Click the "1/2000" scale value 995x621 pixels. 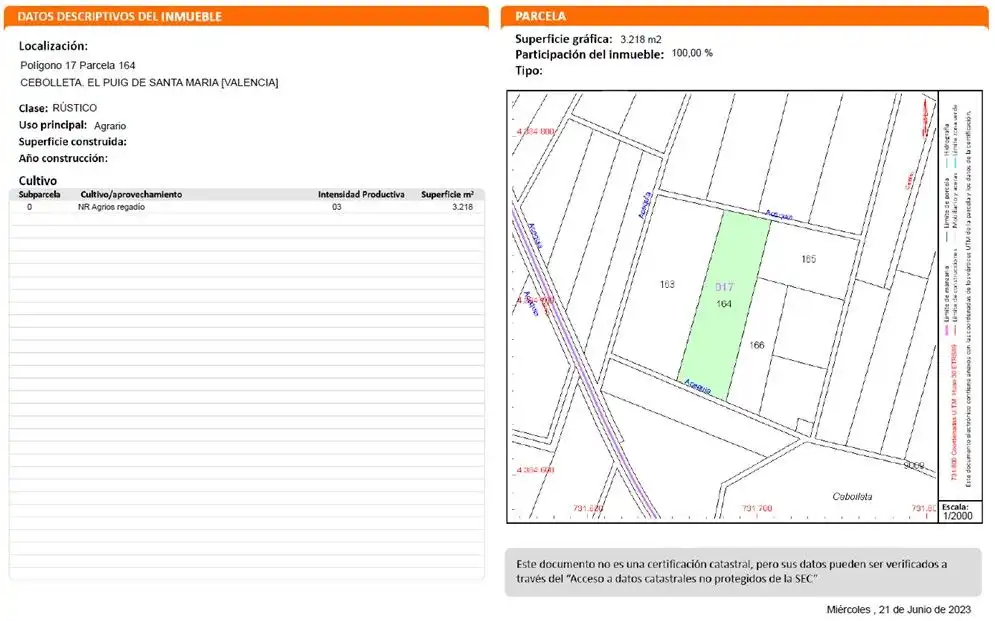pos(958,516)
